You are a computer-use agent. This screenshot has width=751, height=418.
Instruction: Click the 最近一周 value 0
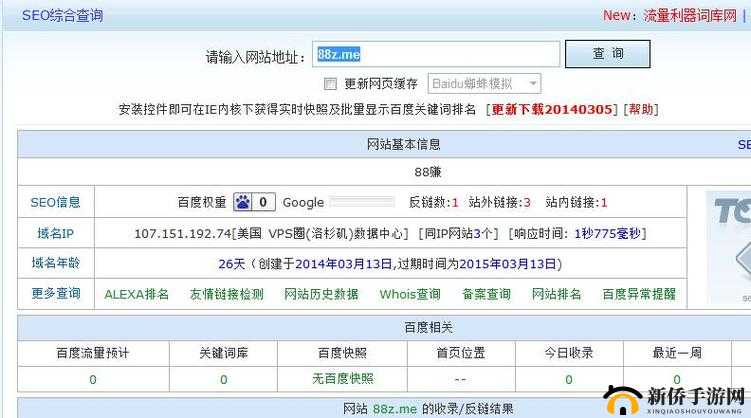pos(677,380)
